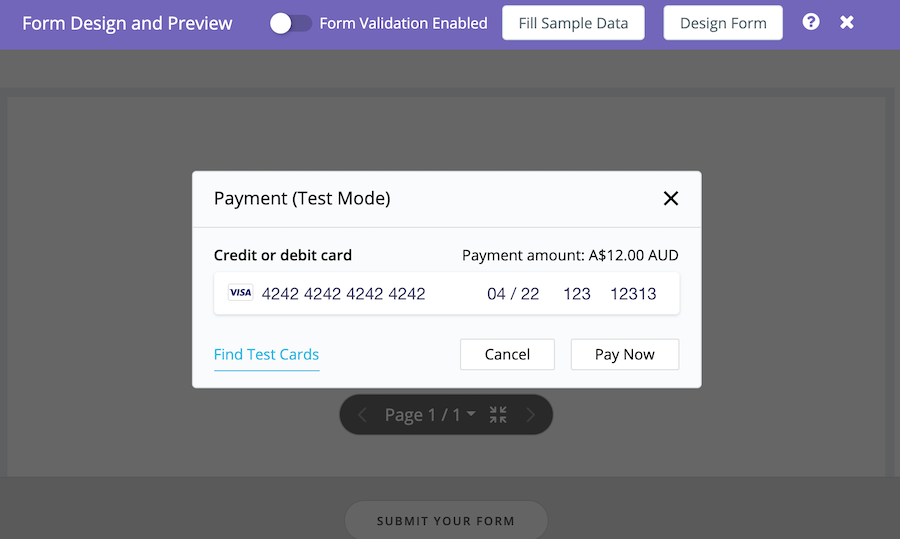This screenshot has width=900, height=539.
Task: Click the 'Form Validation Enabled' label text
Action: tap(403, 23)
